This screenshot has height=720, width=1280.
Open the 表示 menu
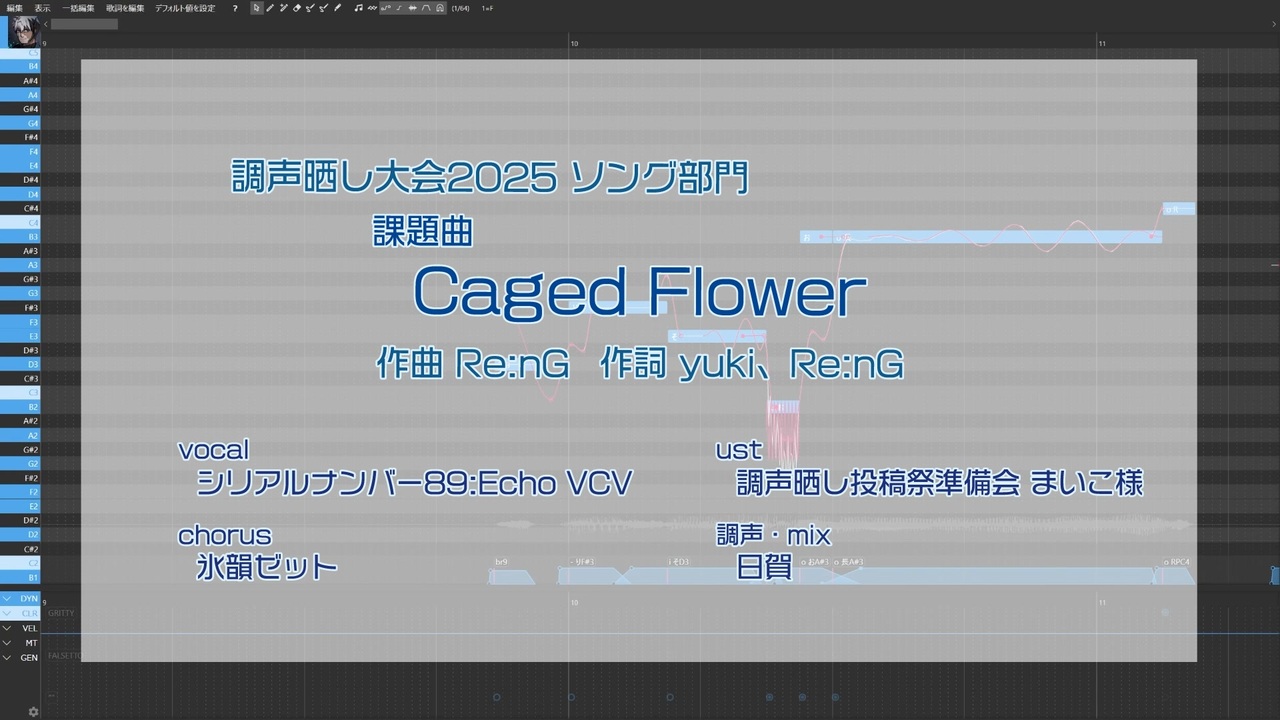(43, 8)
